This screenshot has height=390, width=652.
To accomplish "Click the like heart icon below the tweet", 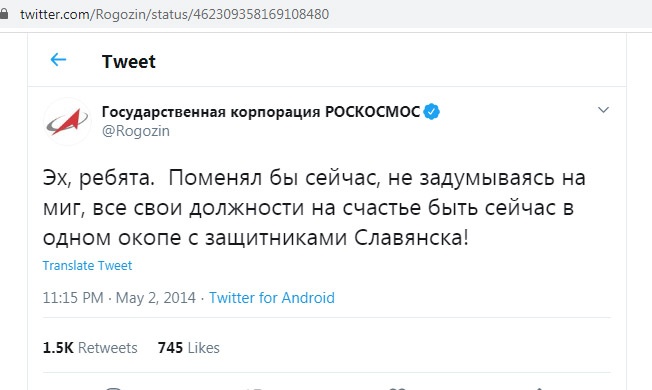I will (x=397, y=388).
